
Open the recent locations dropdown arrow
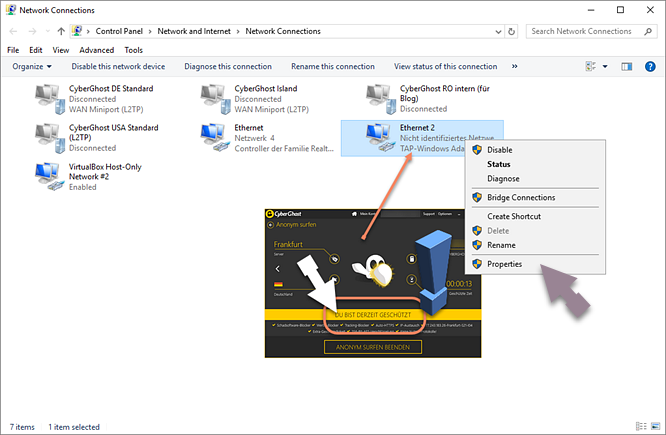[48, 31]
